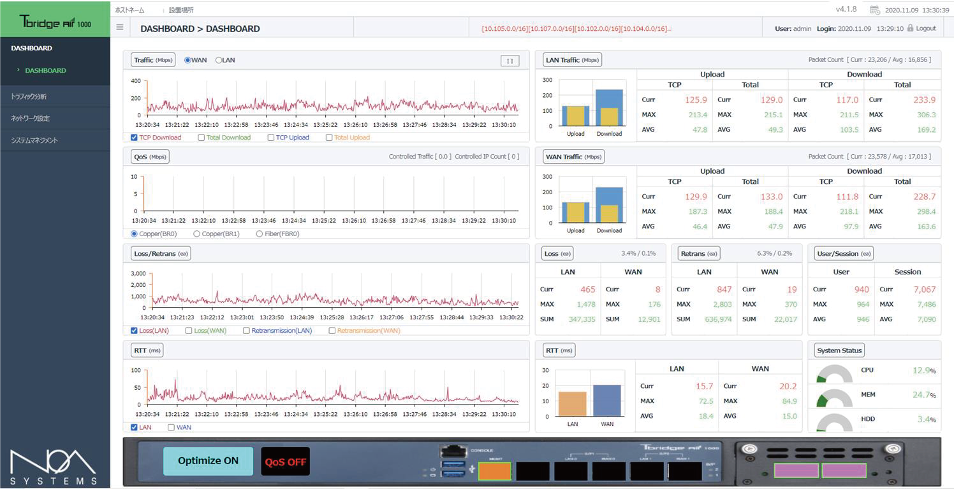
Task: Select the LAN radio button for Traffic
Action: click(219, 61)
